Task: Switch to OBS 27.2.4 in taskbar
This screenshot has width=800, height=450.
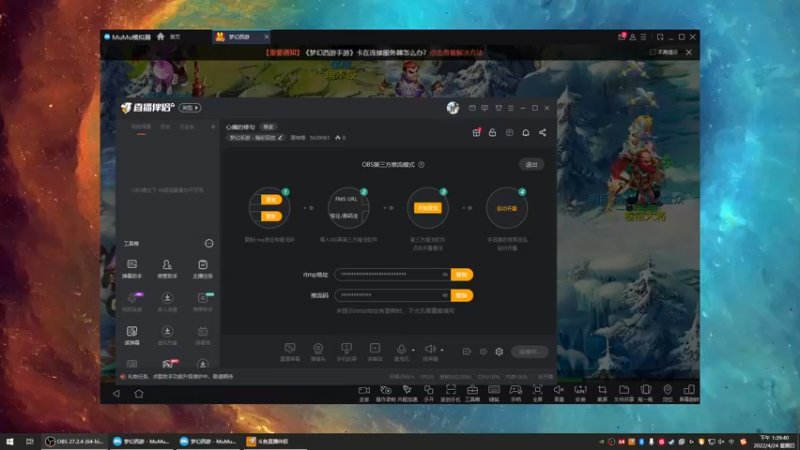Action: pos(74,441)
